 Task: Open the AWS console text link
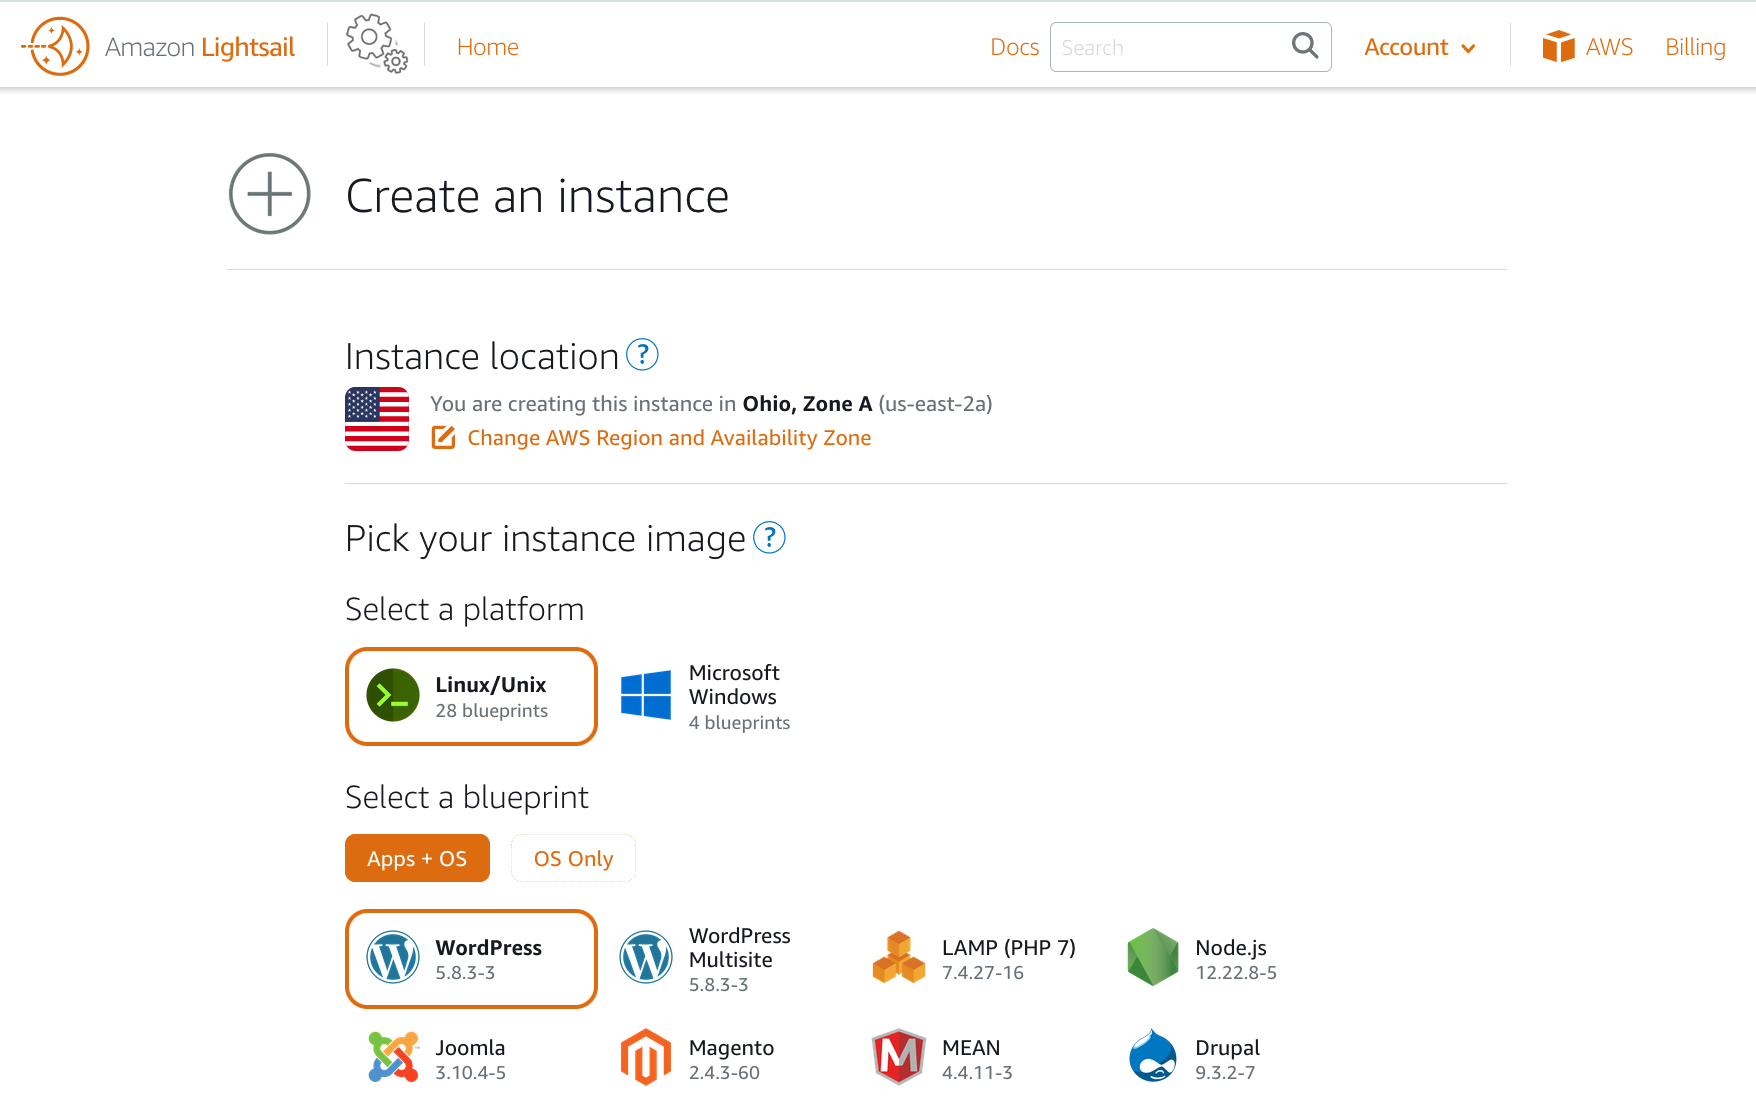click(x=1608, y=47)
